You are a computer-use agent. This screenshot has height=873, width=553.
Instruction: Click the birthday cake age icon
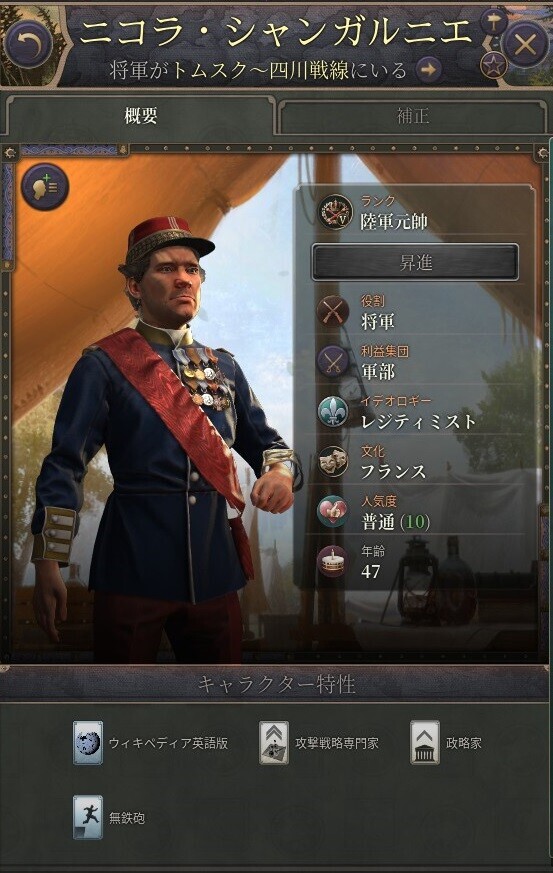coord(333,561)
